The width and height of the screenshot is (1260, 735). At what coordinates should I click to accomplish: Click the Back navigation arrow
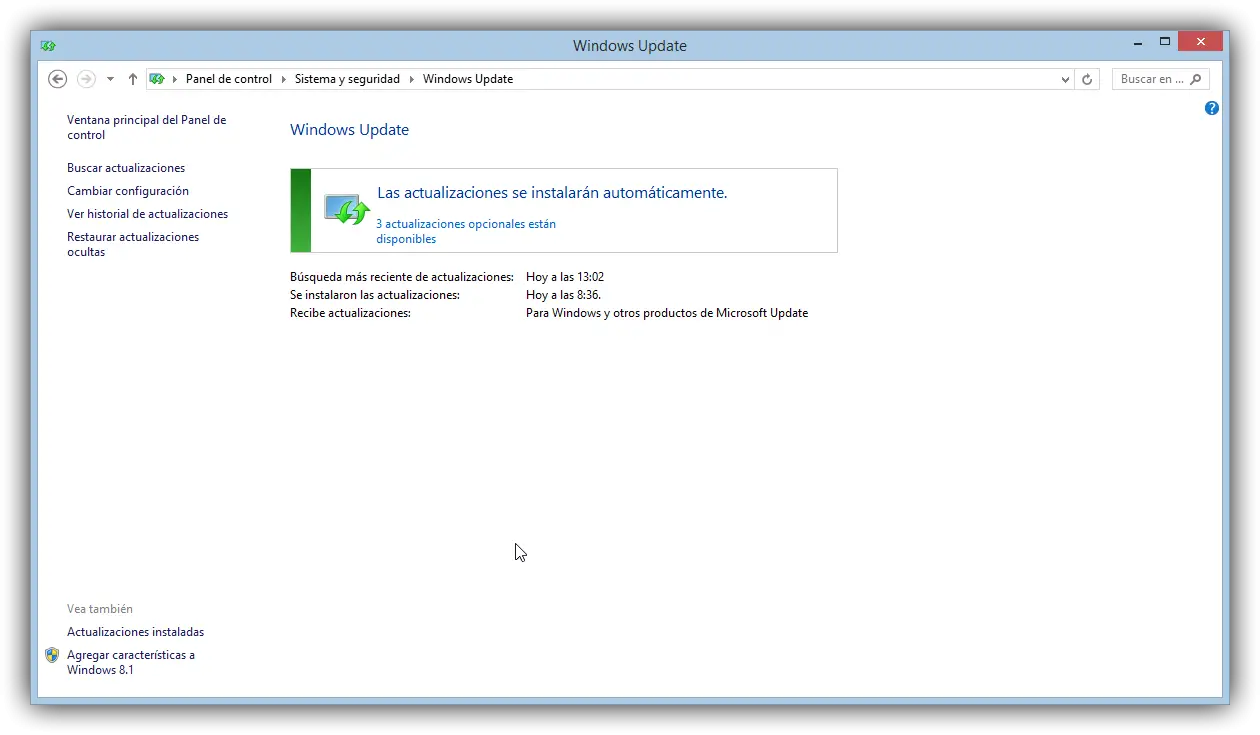click(58, 79)
